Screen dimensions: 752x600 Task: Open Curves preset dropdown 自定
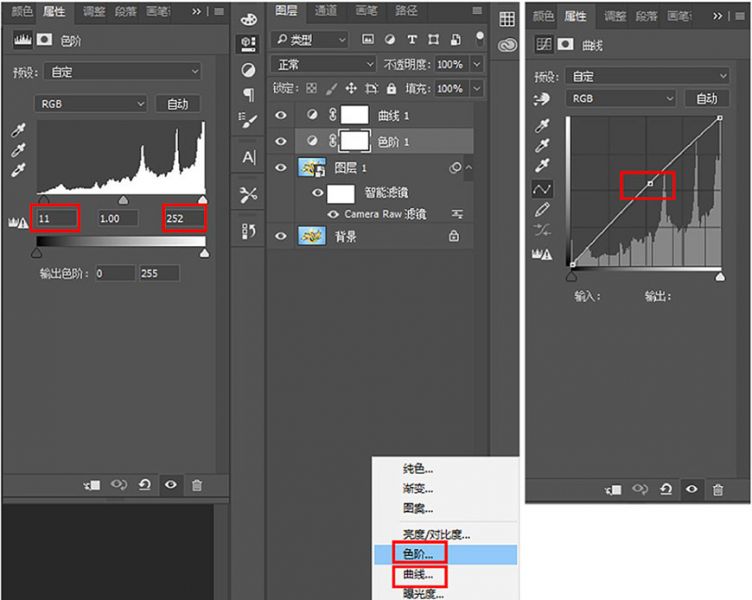(647, 76)
